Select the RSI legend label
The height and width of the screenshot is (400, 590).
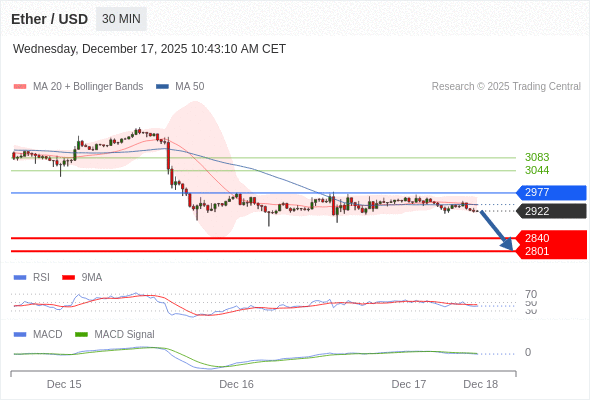[x=41, y=278]
